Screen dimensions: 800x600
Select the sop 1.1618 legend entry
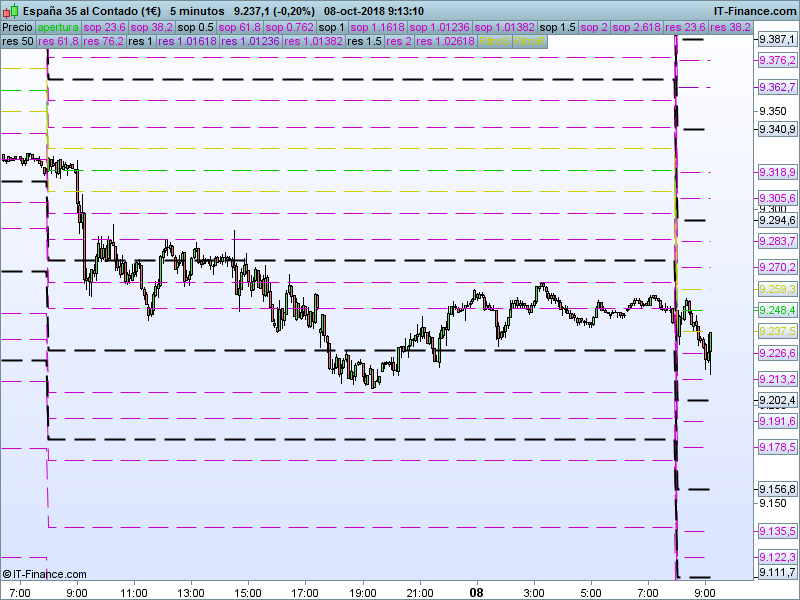pyautogui.click(x=377, y=28)
